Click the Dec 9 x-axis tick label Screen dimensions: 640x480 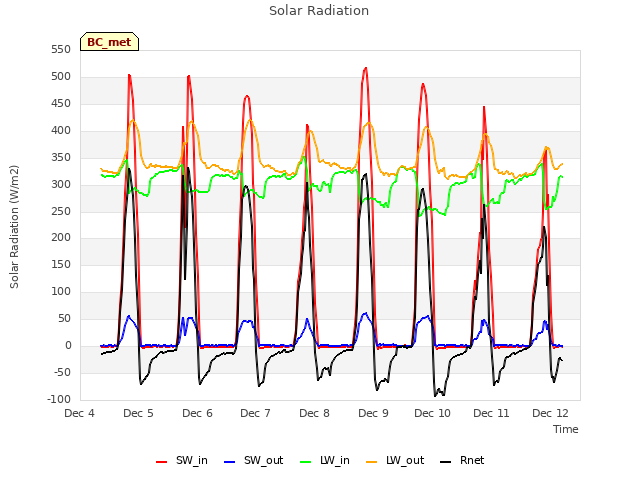click(x=373, y=413)
